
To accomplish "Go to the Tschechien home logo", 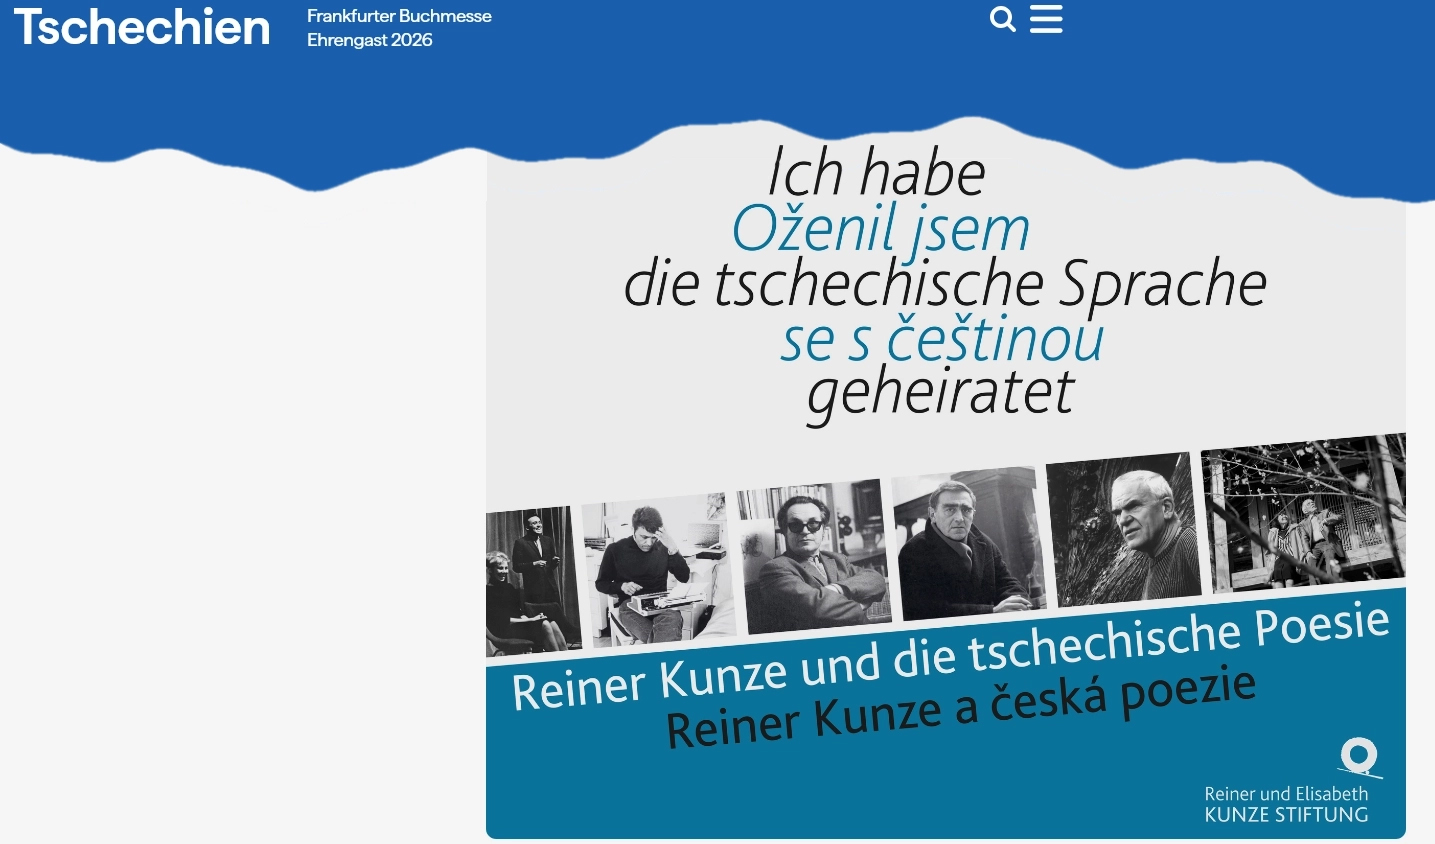I will [x=142, y=26].
